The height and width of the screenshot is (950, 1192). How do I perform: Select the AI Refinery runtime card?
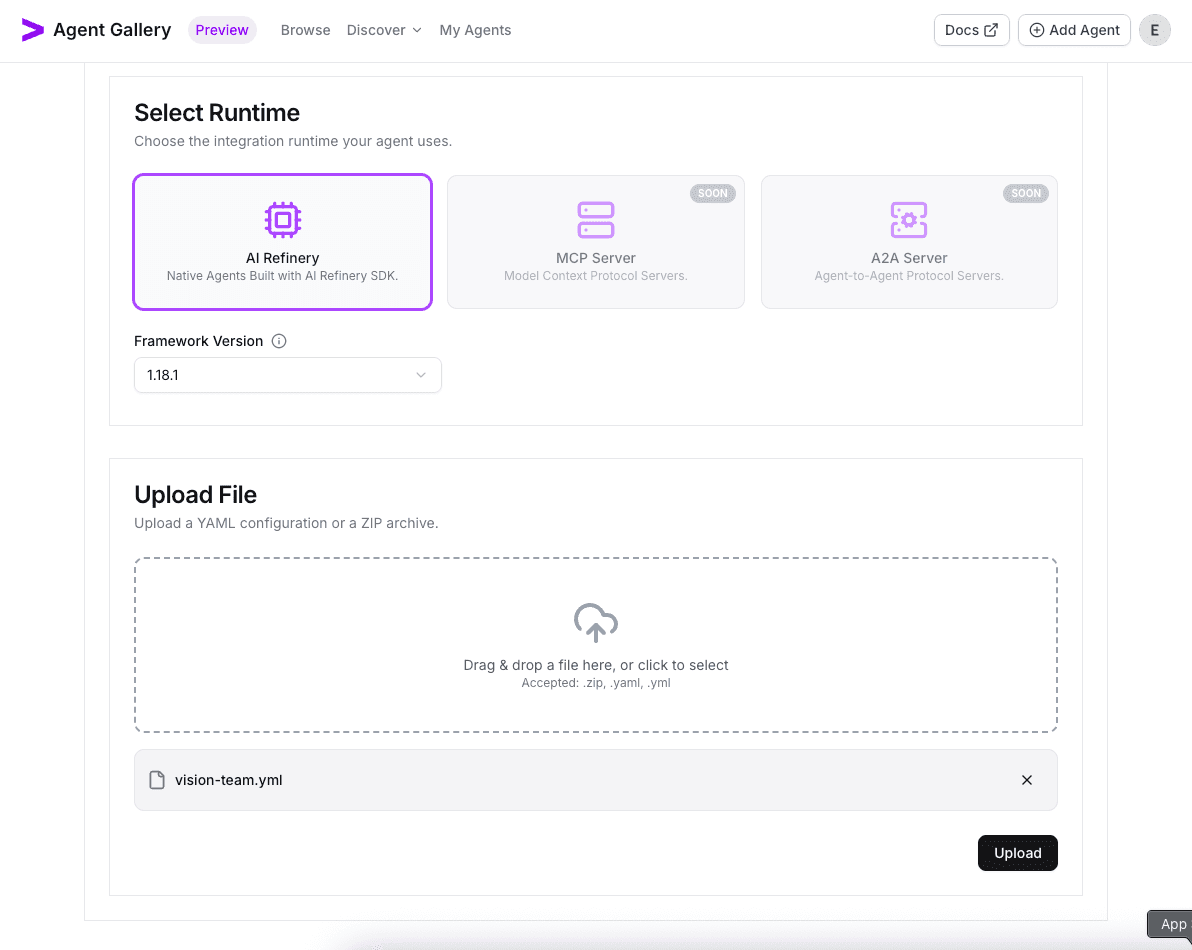click(x=283, y=241)
